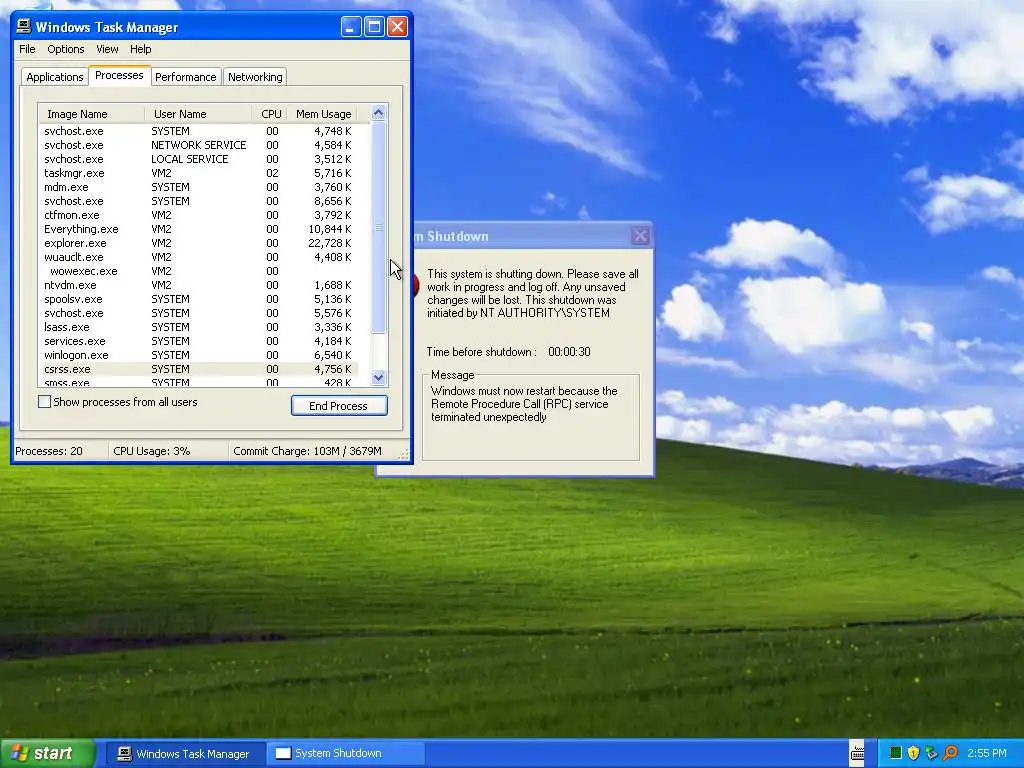This screenshot has height=768, width=1024.
Task: Click the Task Manager CPU meter tray icon
Action: tap(895, 753)
